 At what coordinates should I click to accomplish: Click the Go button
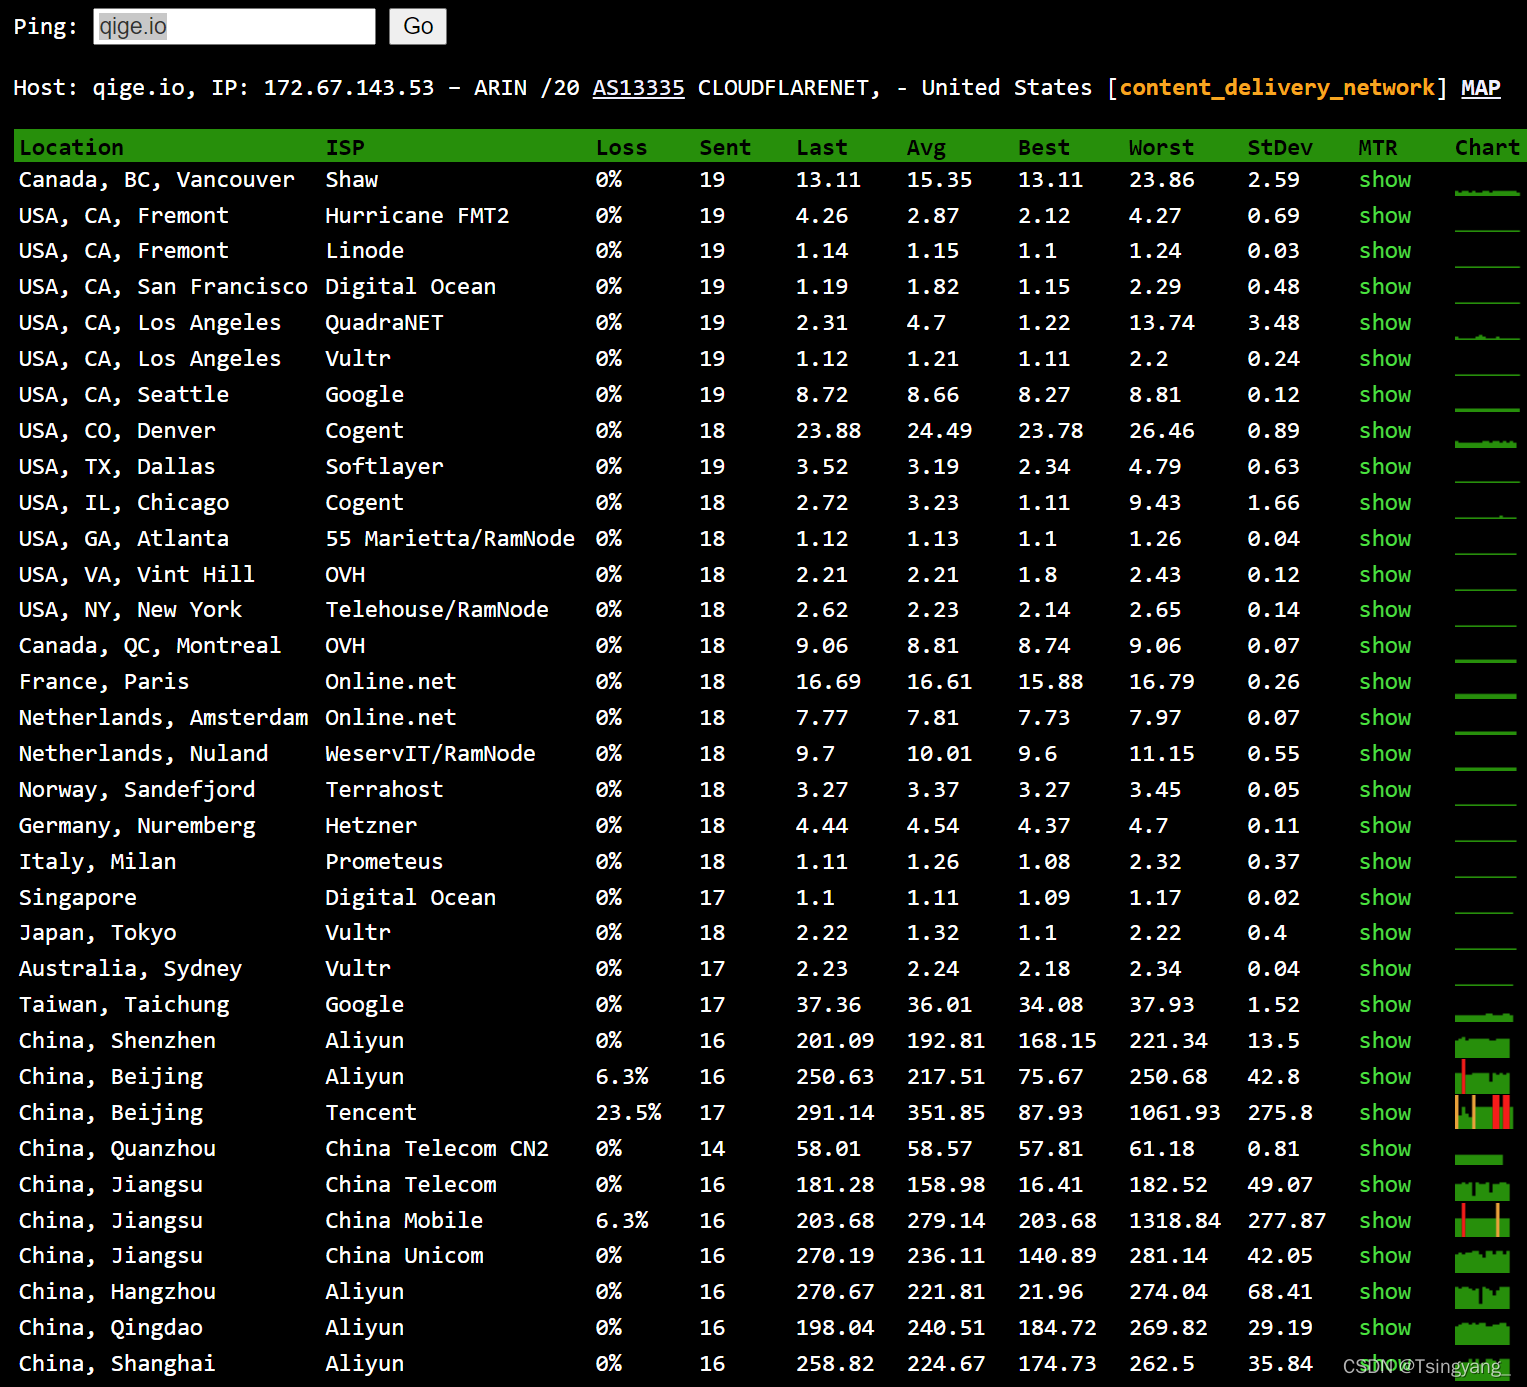click(418, 27)
